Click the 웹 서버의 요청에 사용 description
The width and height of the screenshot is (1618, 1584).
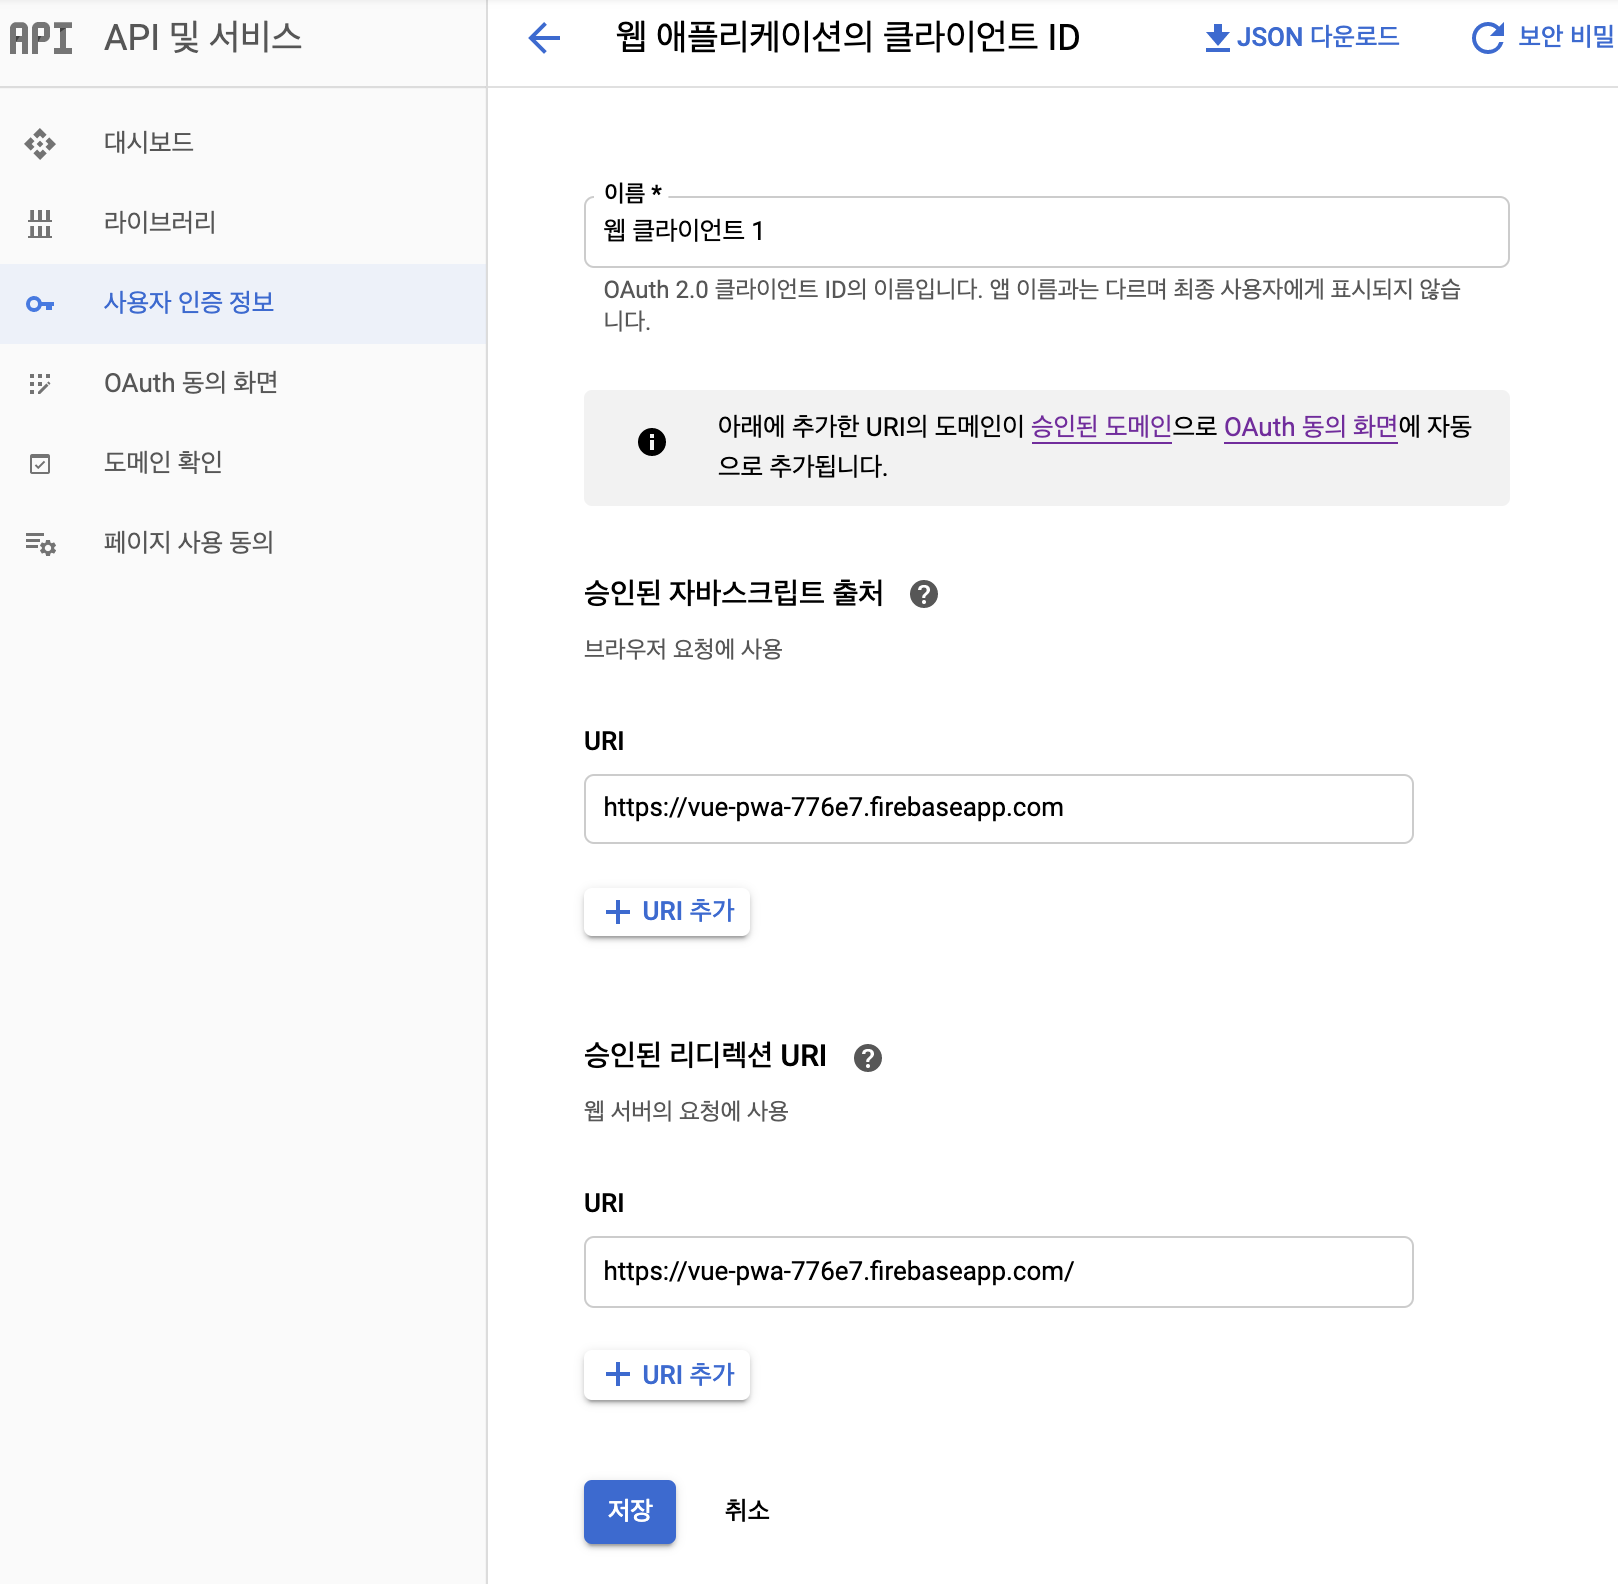point(686,1111)
